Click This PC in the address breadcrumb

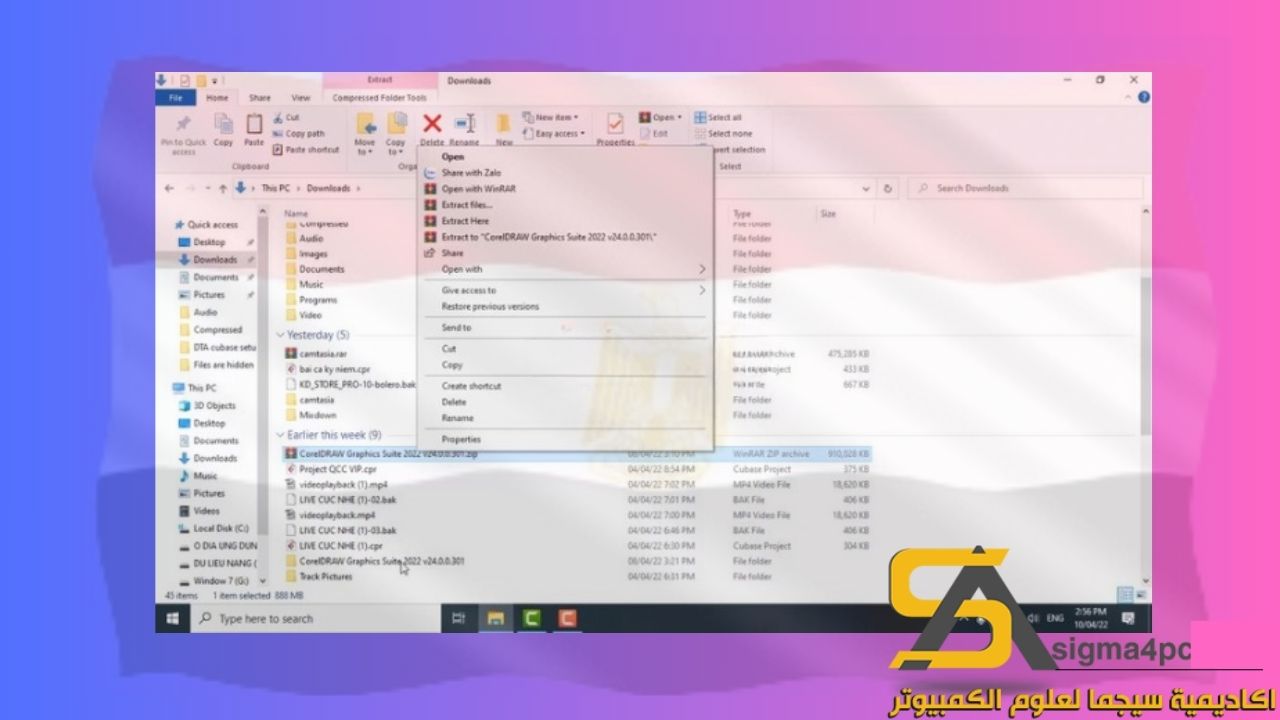(276, 188)
